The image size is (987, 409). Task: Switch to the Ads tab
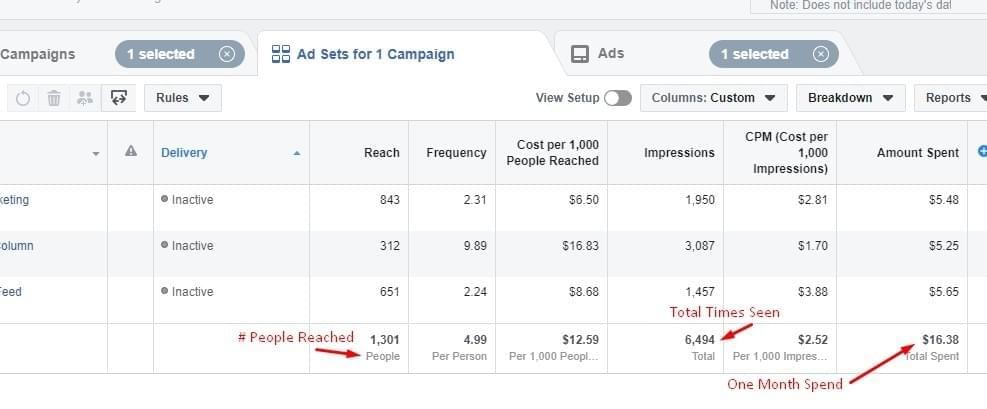(x=610, y=54)
